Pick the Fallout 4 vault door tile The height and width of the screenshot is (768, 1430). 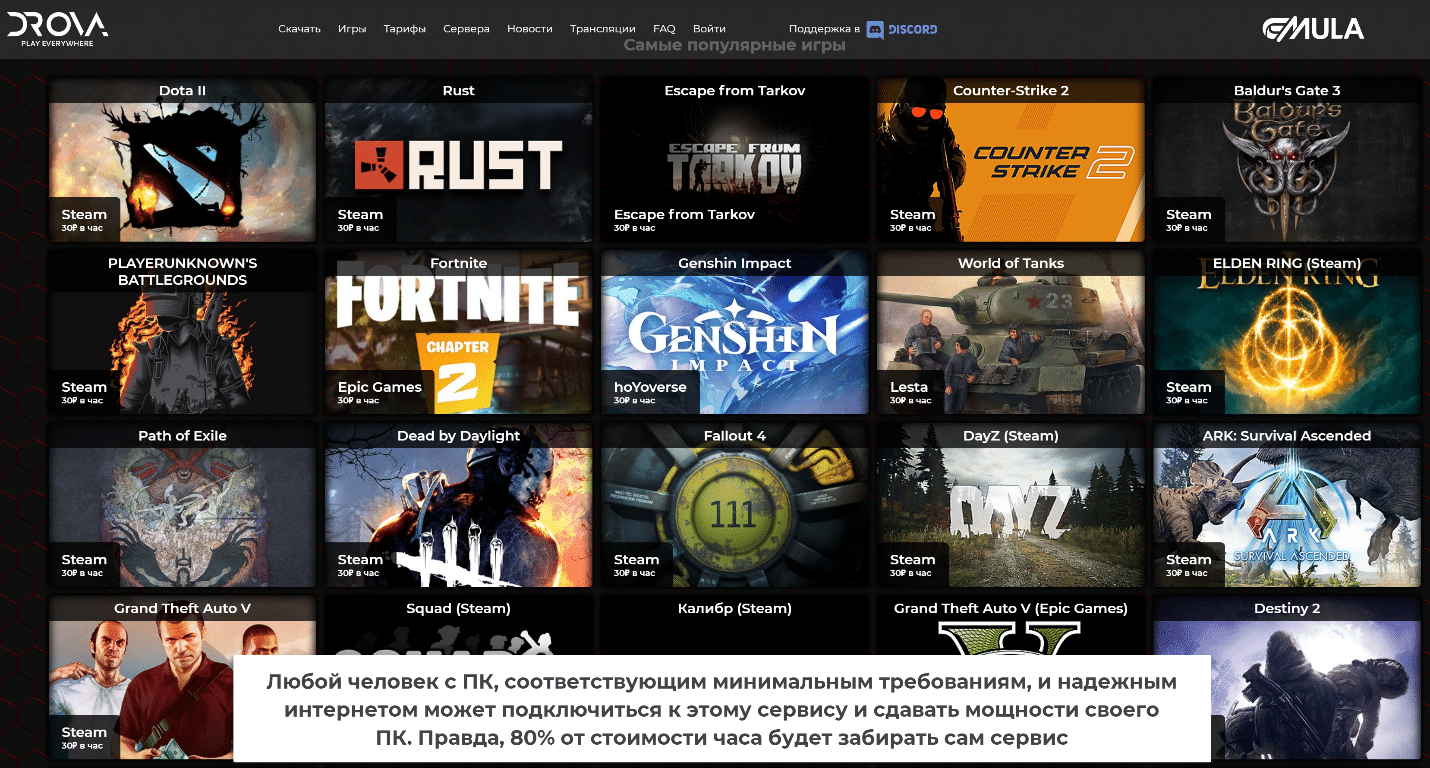point(734,506)
